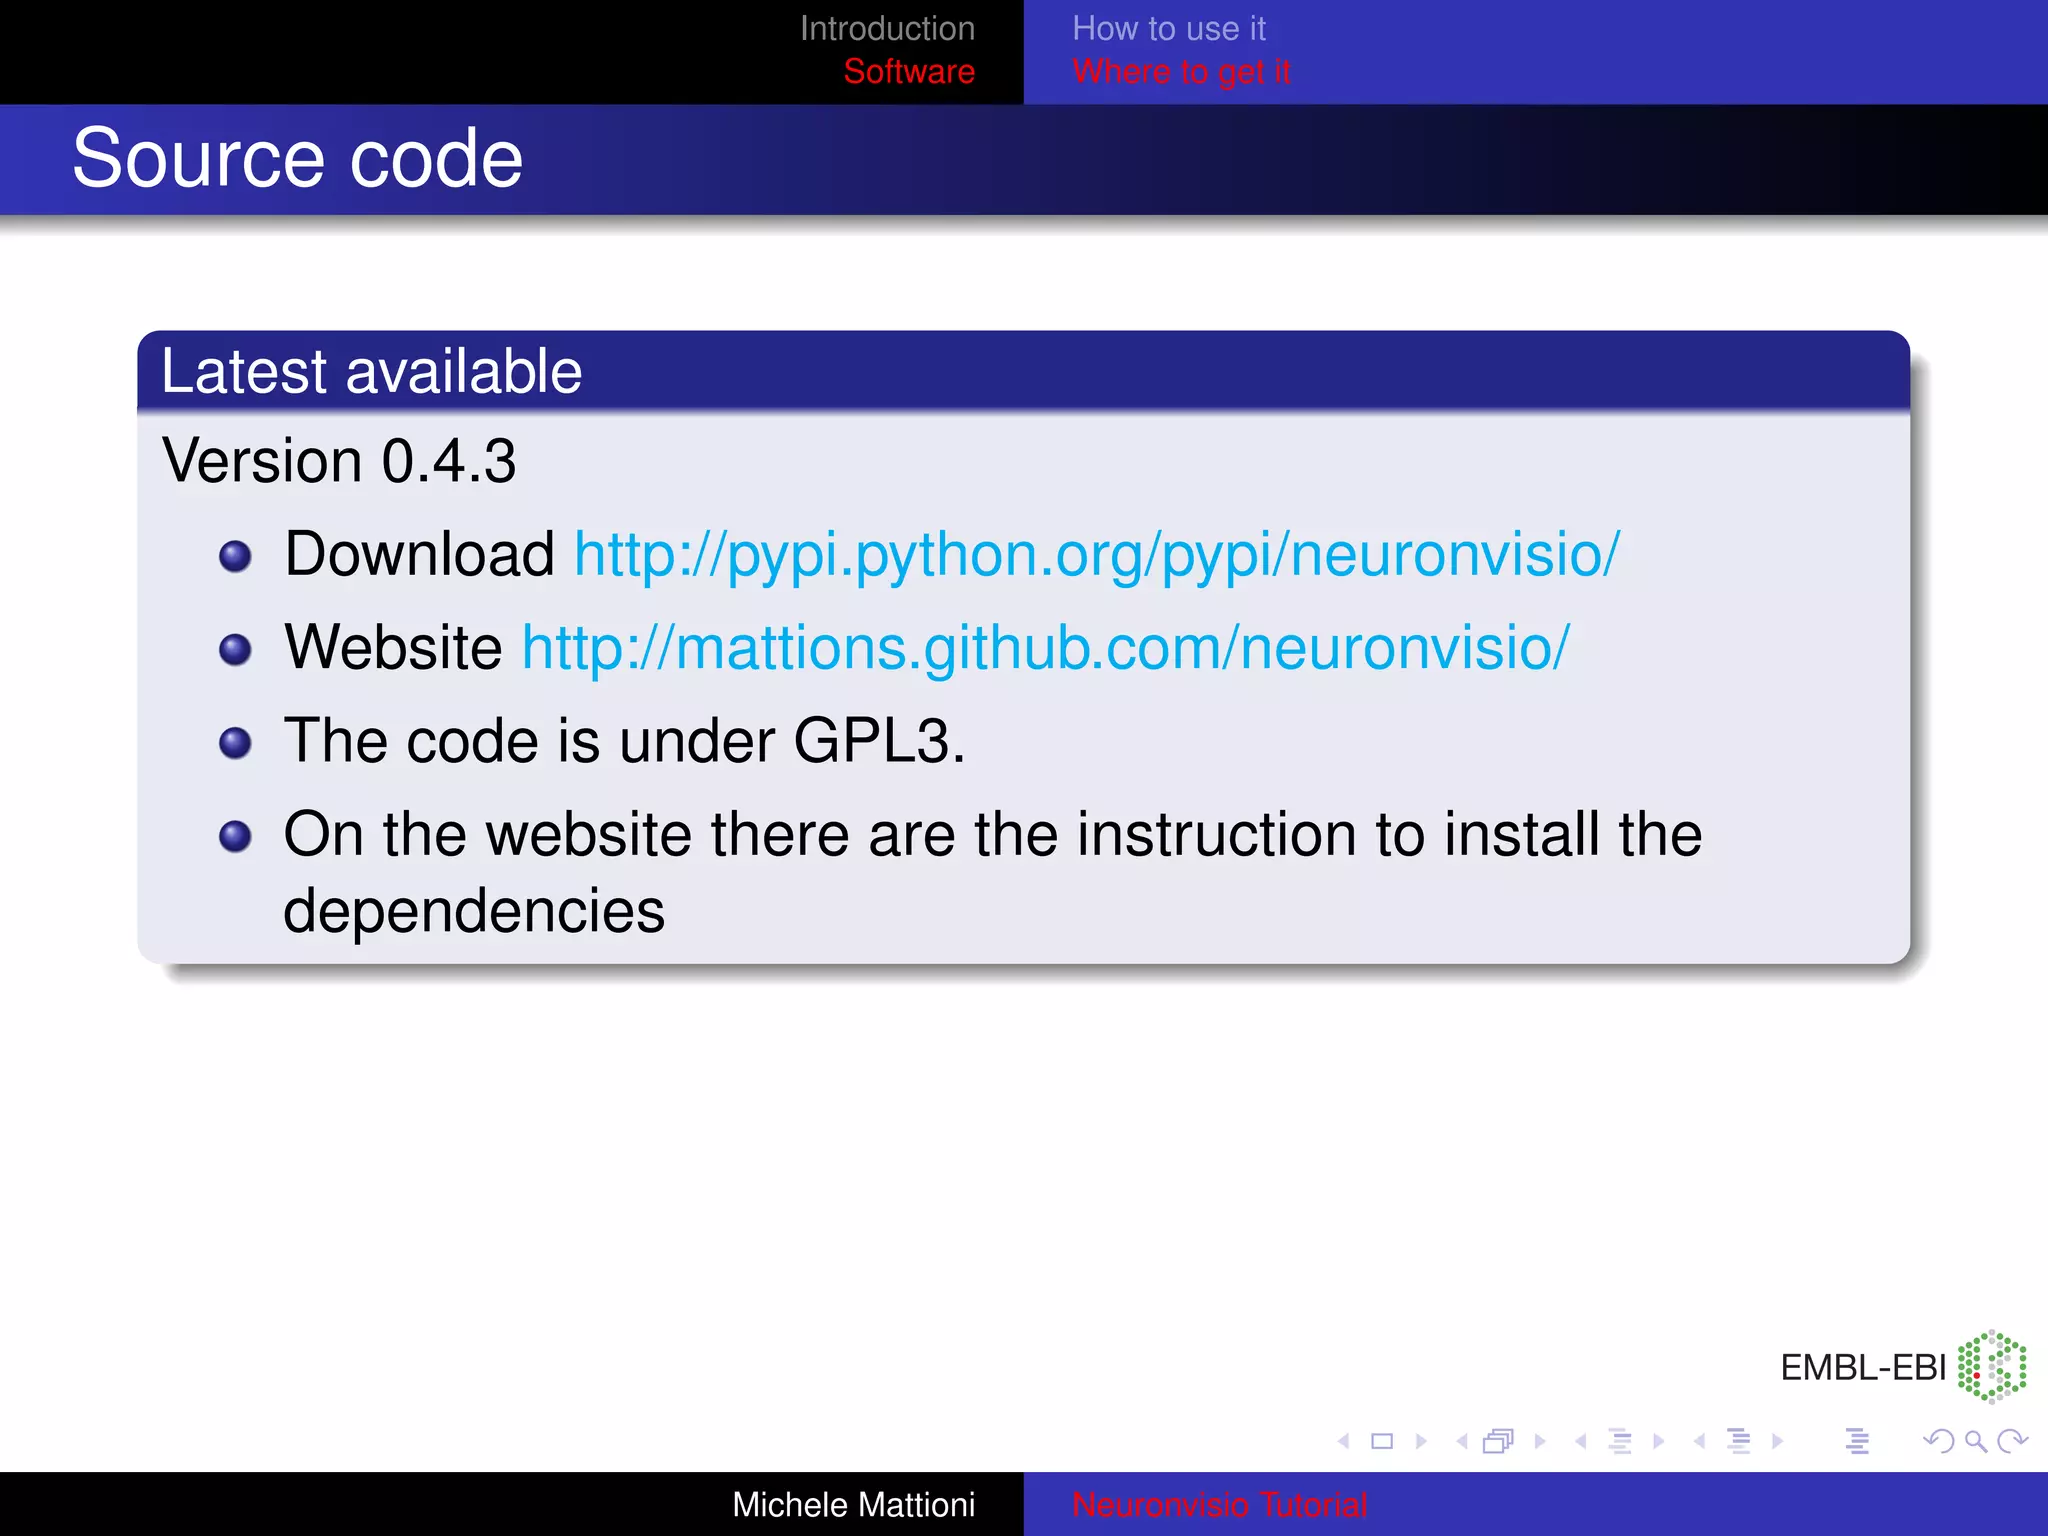The image size is (2048, 1536).
Task: Go forward using the redo arrow icon
Action: (2012, 1441)
